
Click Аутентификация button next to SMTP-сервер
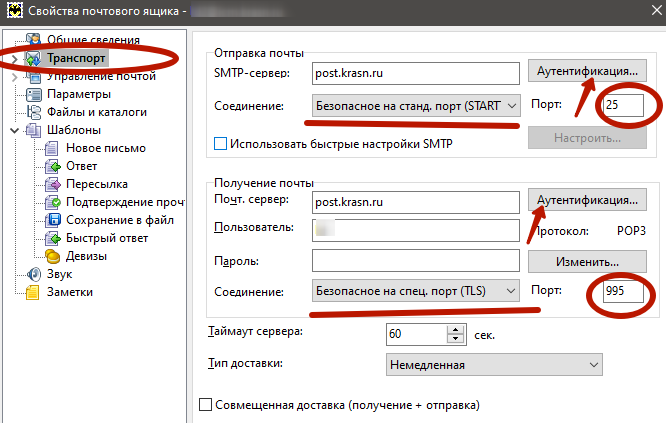[x=586, y=72]
